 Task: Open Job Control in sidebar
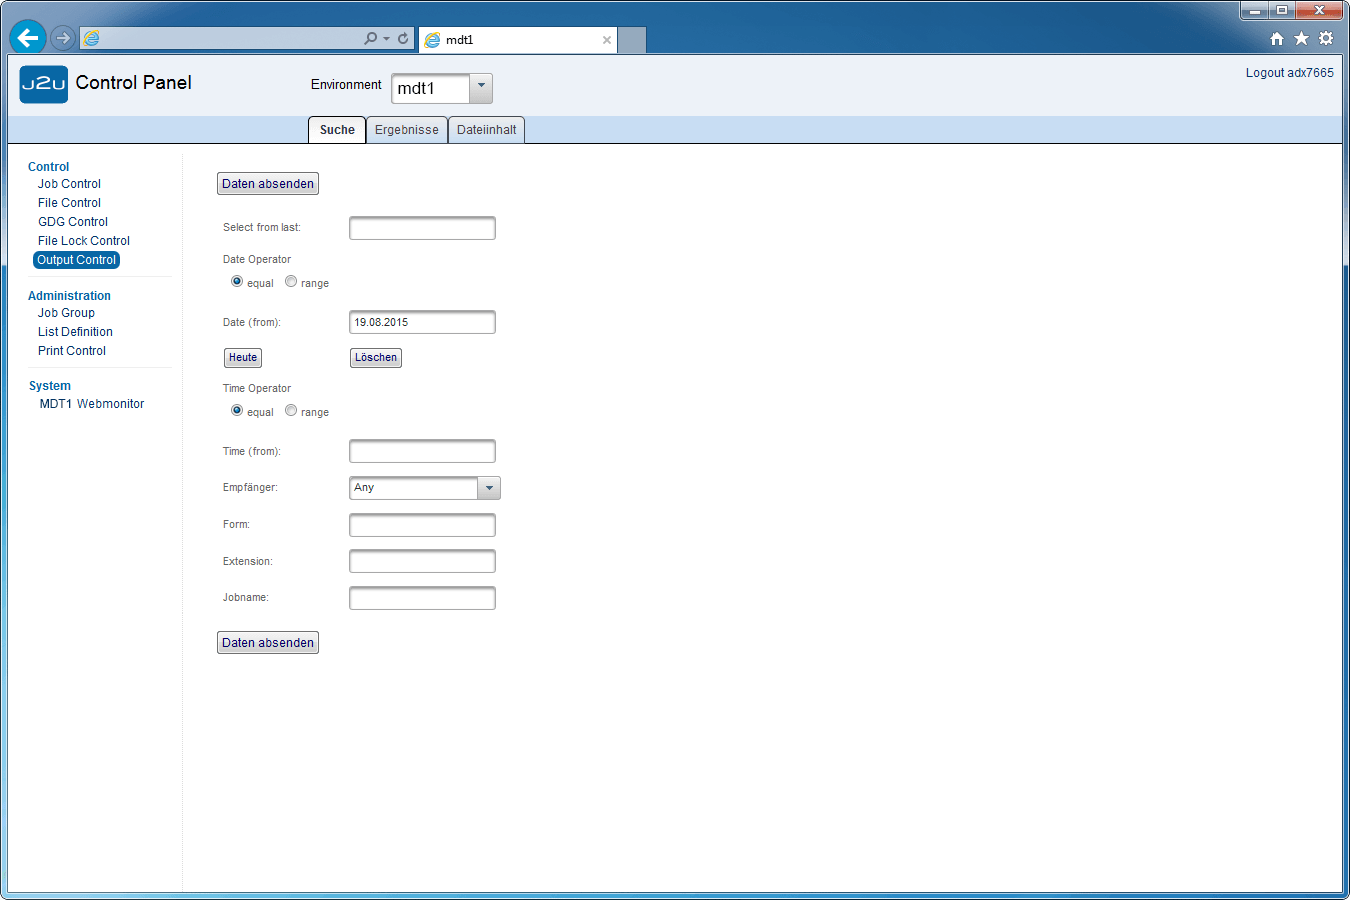pyautogui.click(x=69, y=184)
